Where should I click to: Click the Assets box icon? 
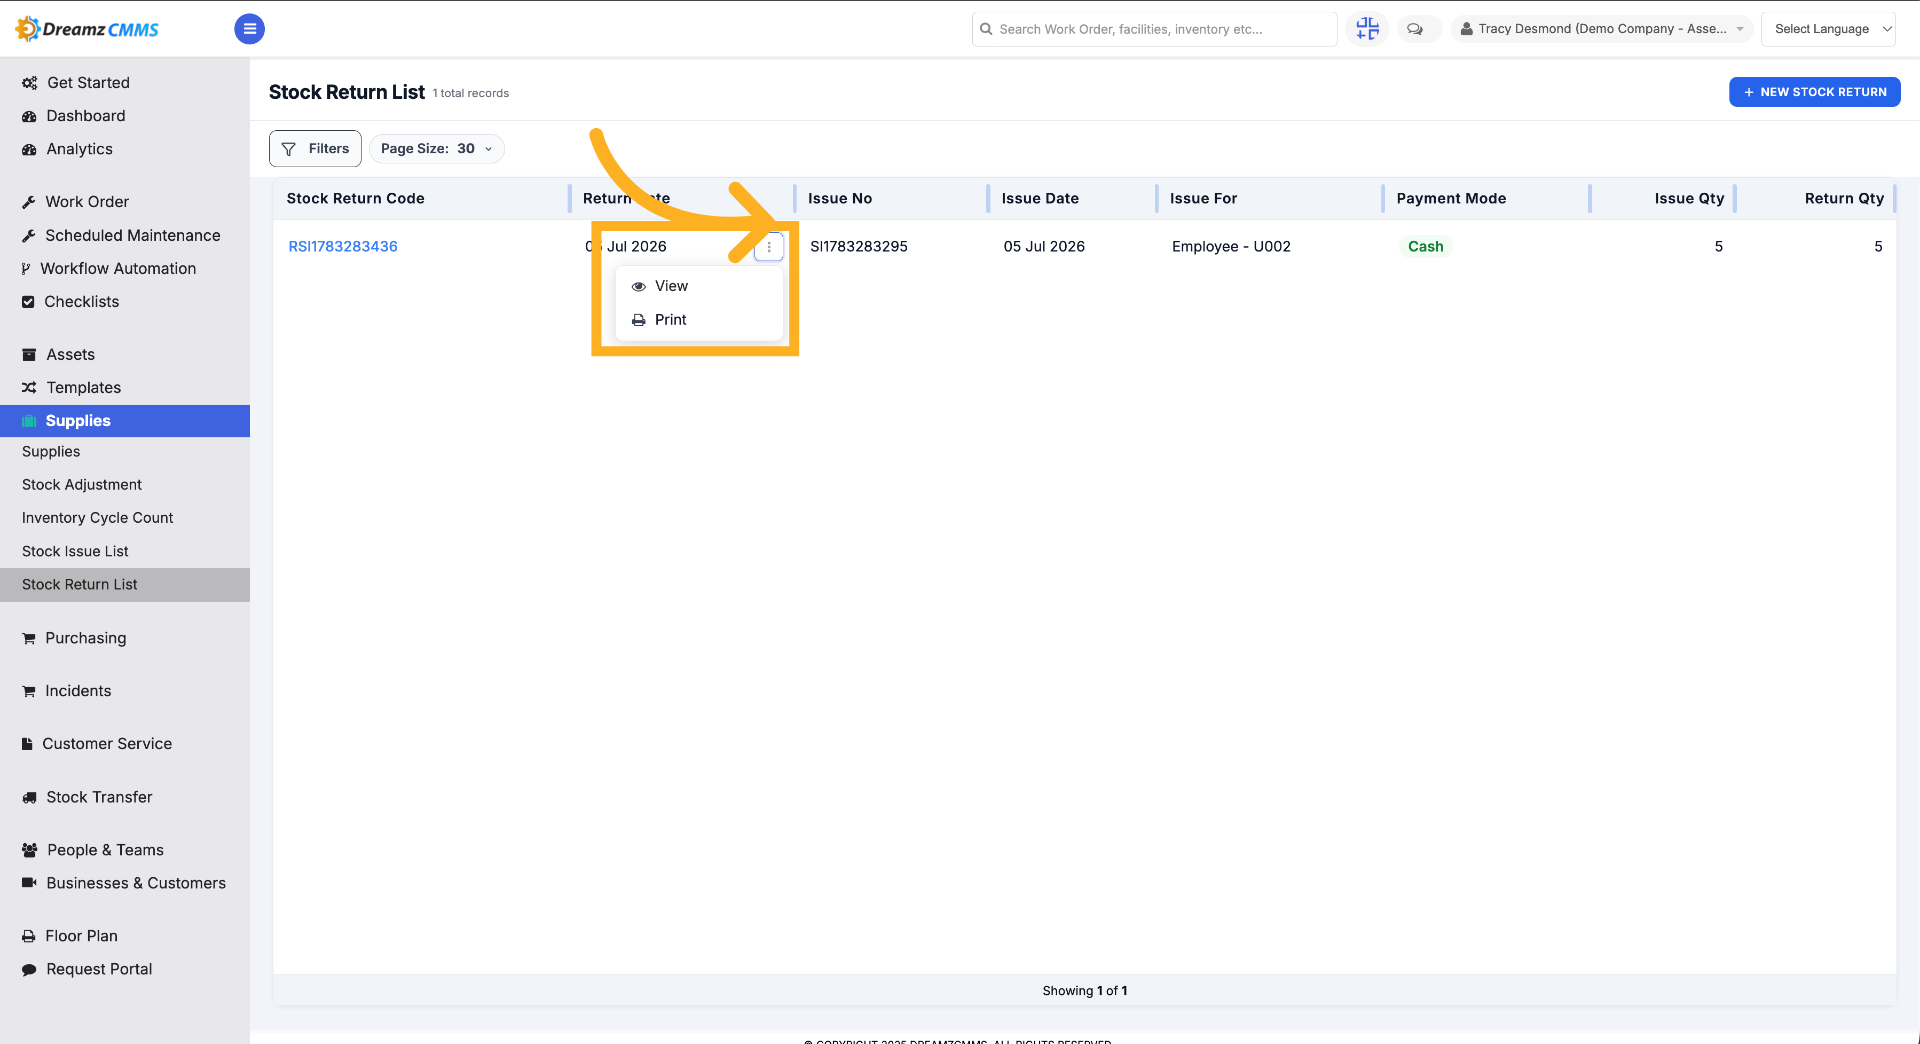point(29,355)
